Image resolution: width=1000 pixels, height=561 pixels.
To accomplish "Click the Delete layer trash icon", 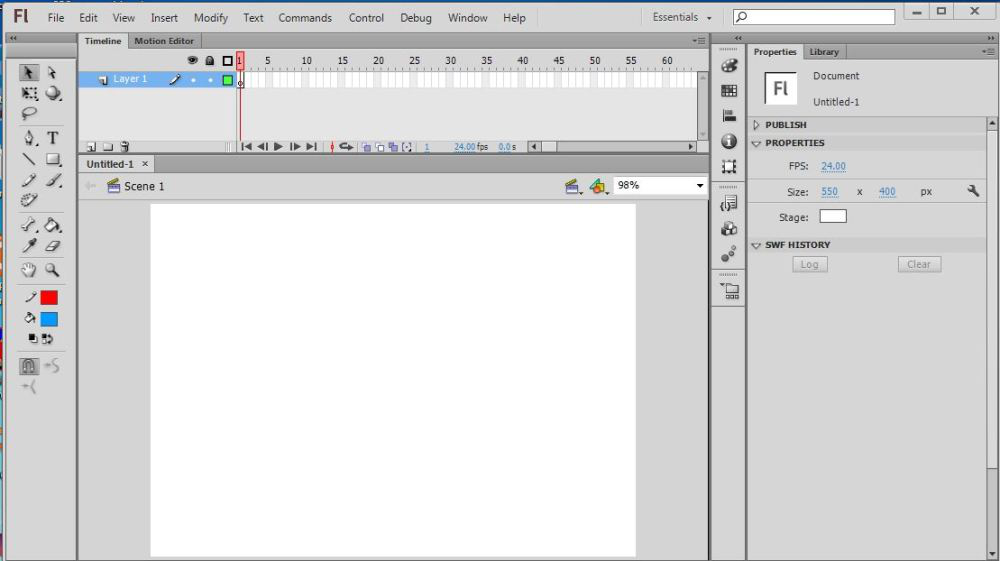I will [124, 147].
